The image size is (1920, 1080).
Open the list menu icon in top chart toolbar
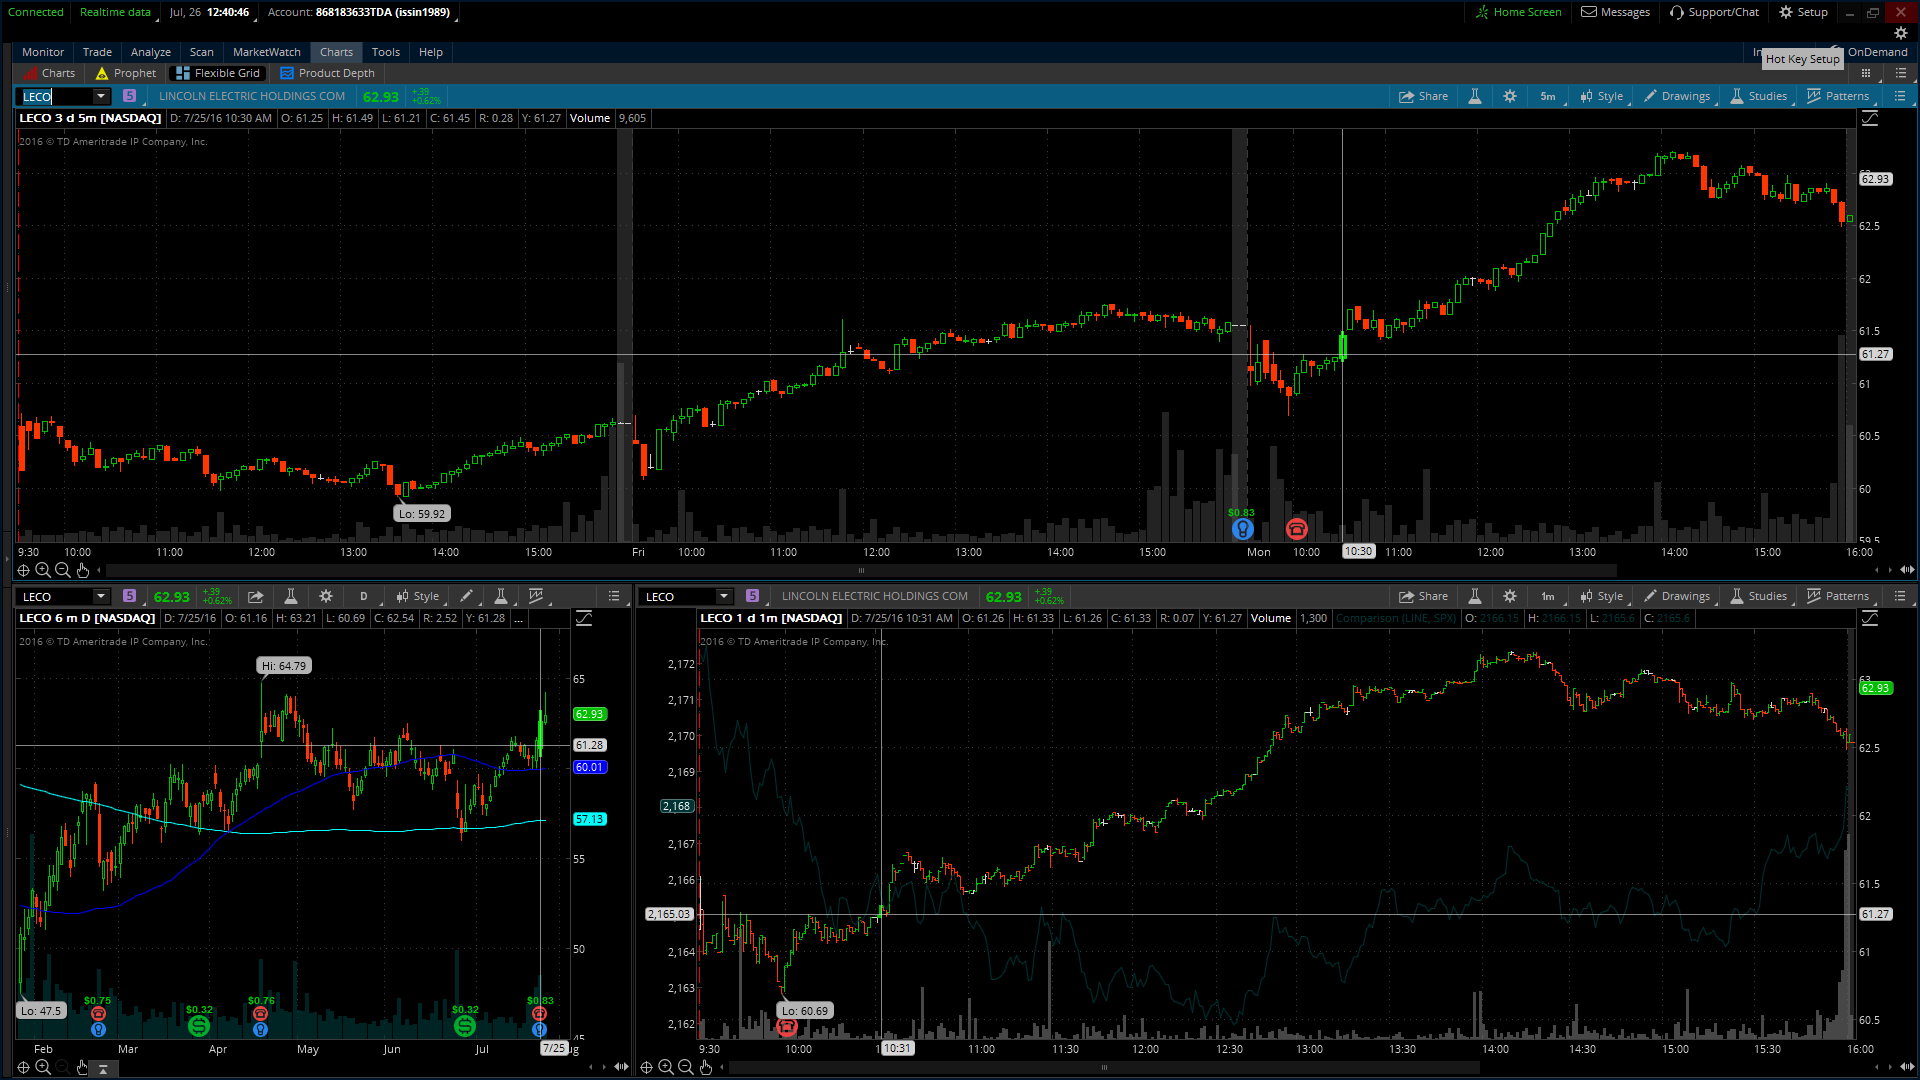(1900, 96)
